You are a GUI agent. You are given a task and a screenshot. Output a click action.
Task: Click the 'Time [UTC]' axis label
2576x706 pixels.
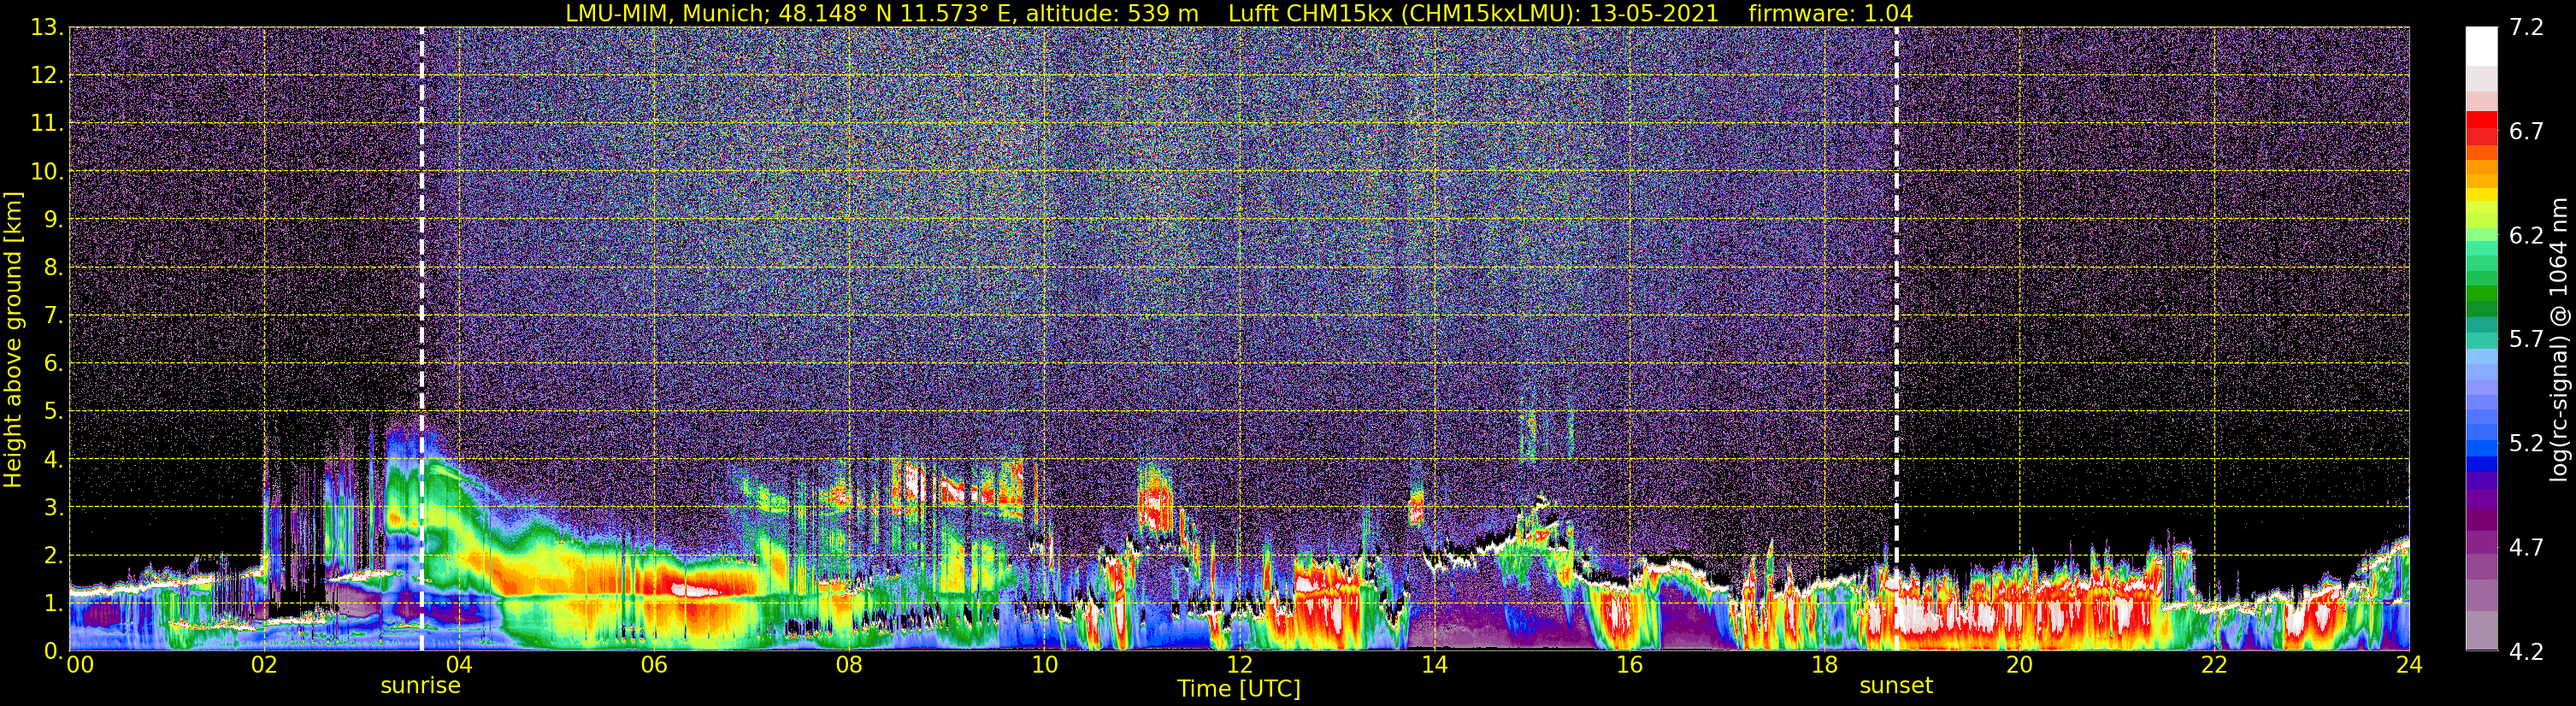[1239, 689]
